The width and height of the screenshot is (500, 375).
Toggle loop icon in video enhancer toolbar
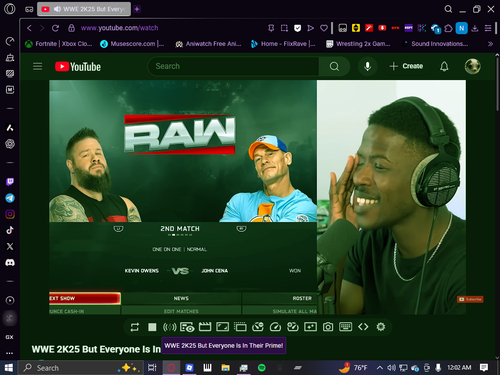(135, 327)
